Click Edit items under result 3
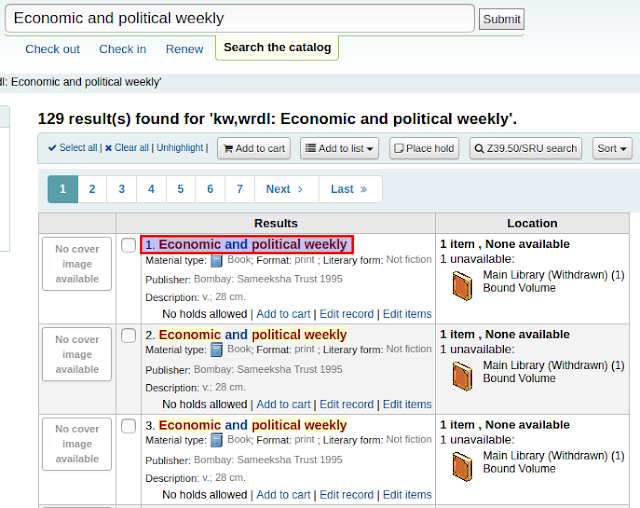Viewport: 640px width, 508px height. coord(407,495)
